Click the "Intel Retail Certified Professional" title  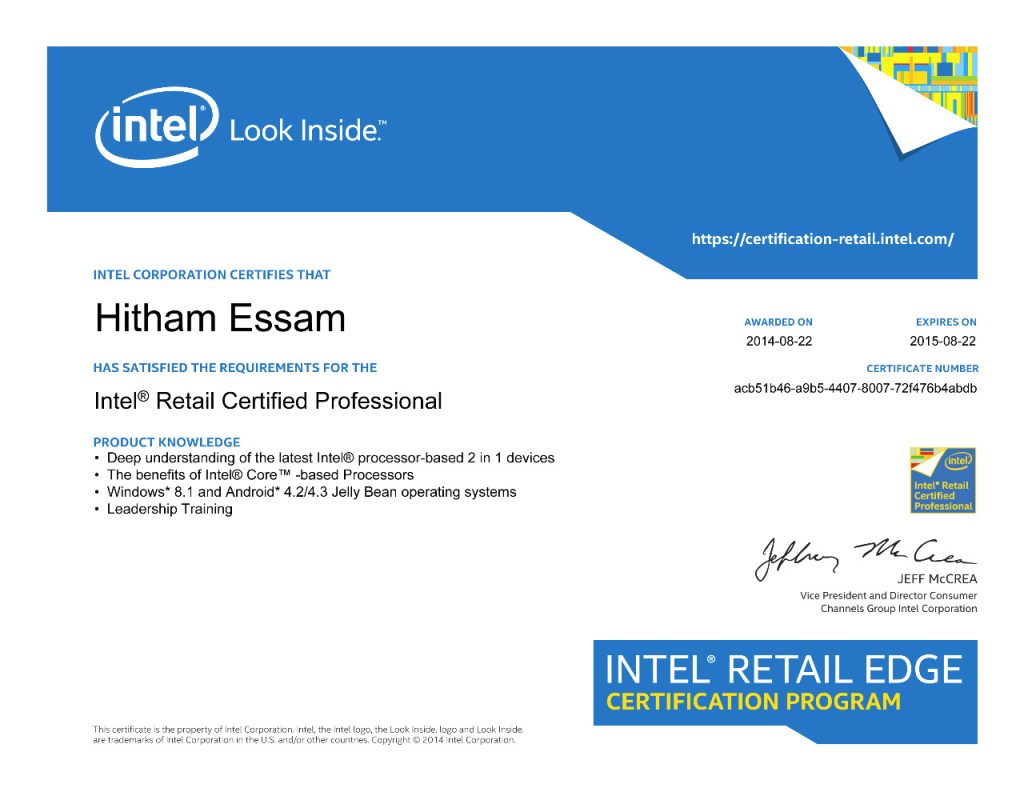point(268,401)
